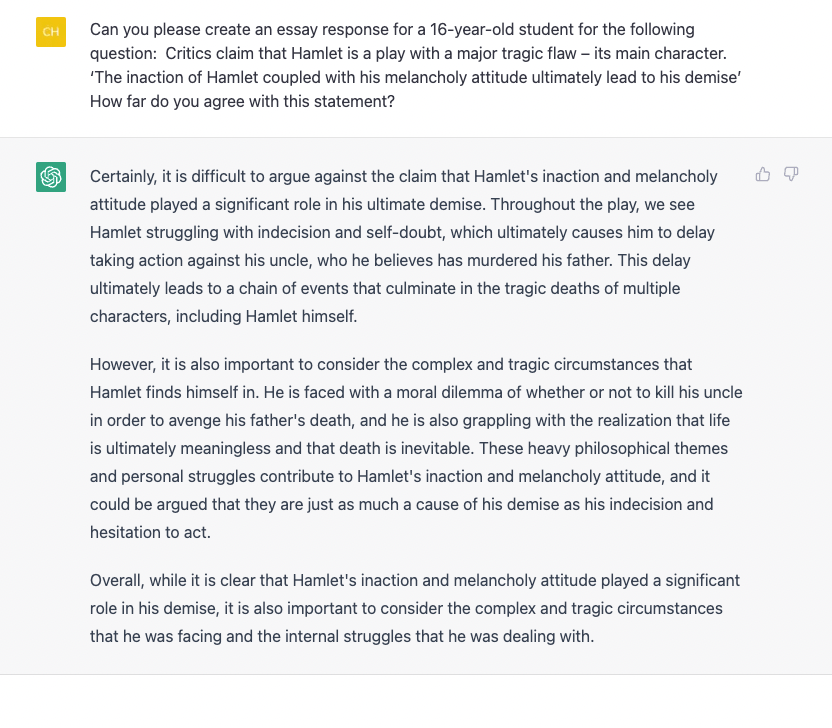
Task: Like the response with thumbs up icon
Action: point(763,175)
